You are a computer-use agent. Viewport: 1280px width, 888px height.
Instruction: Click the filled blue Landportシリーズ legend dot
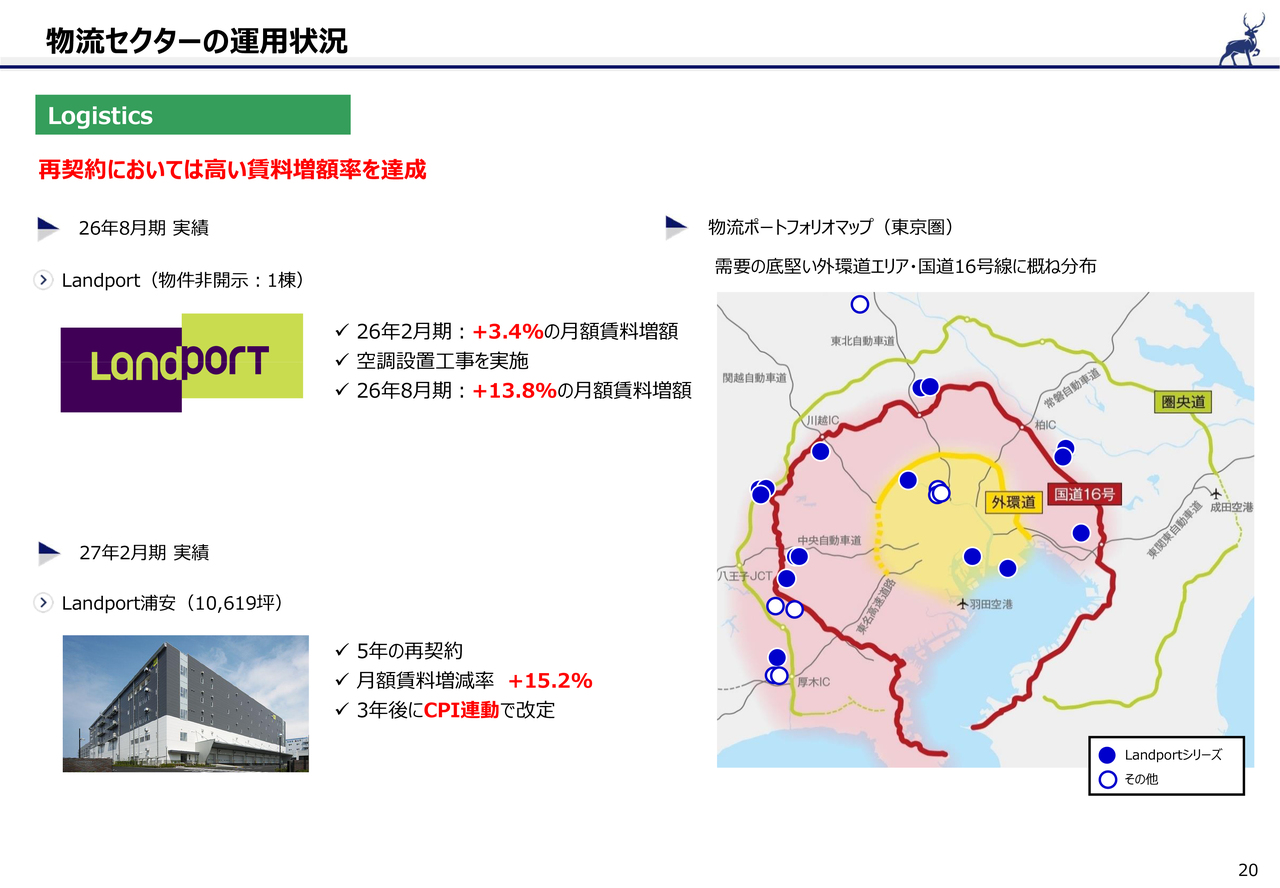point(1107,755)
